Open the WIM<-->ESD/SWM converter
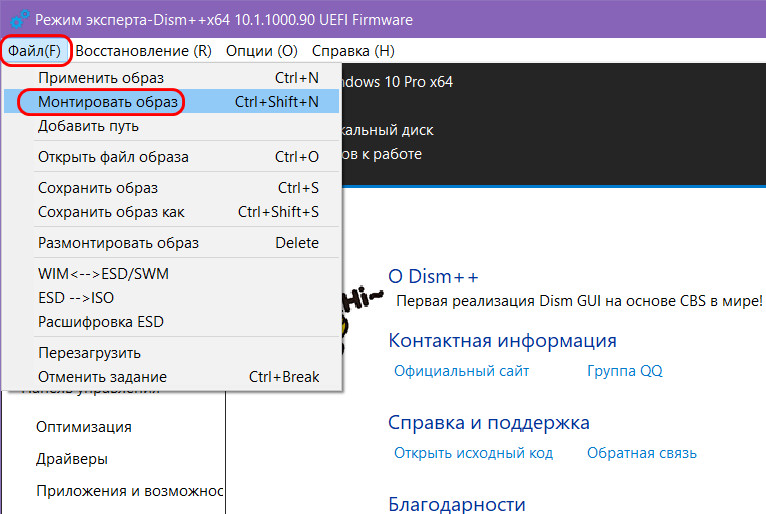The height and width of the screenshot is (514, 766). [x=103, y=274]
